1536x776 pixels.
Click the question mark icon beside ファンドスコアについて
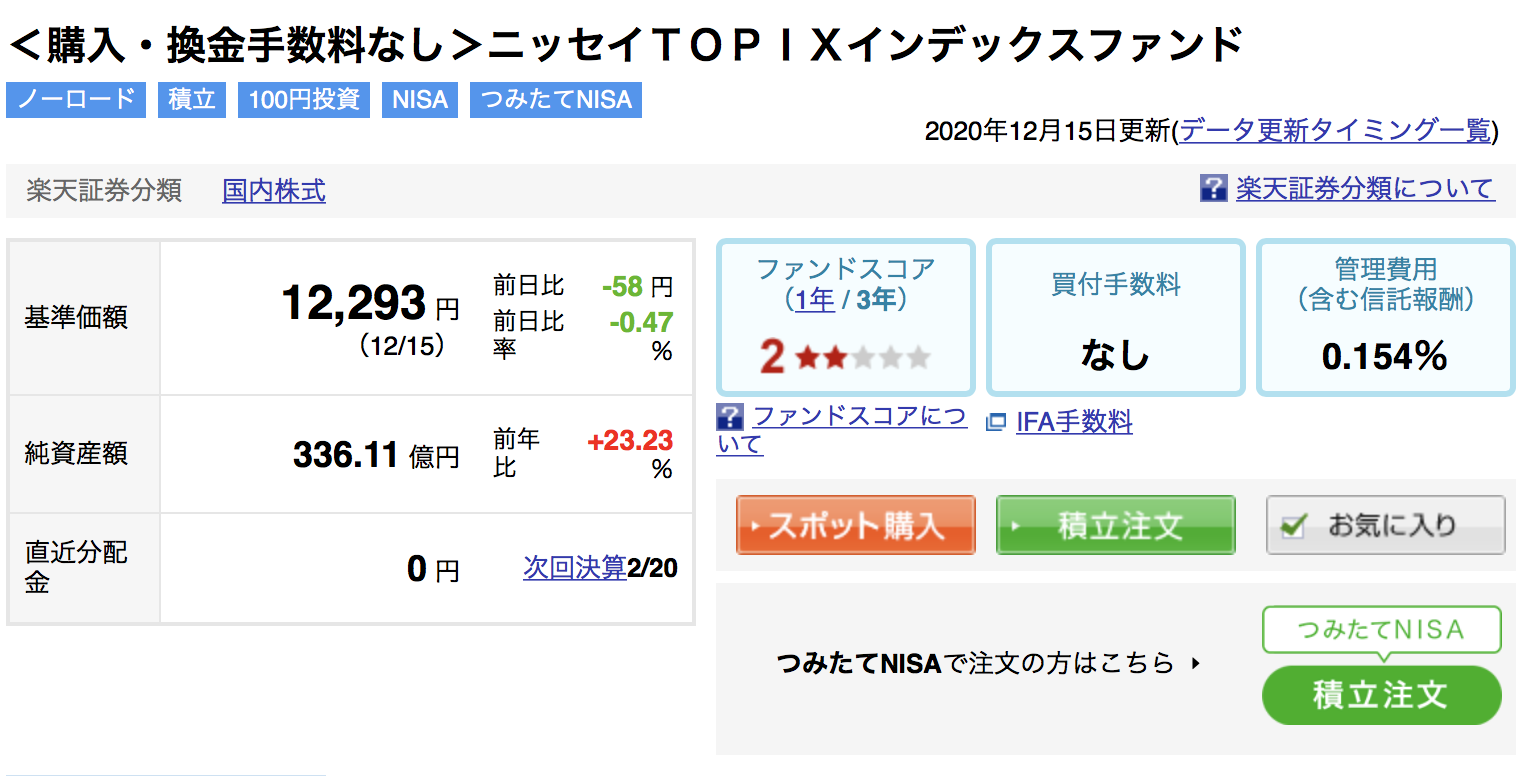730,417
